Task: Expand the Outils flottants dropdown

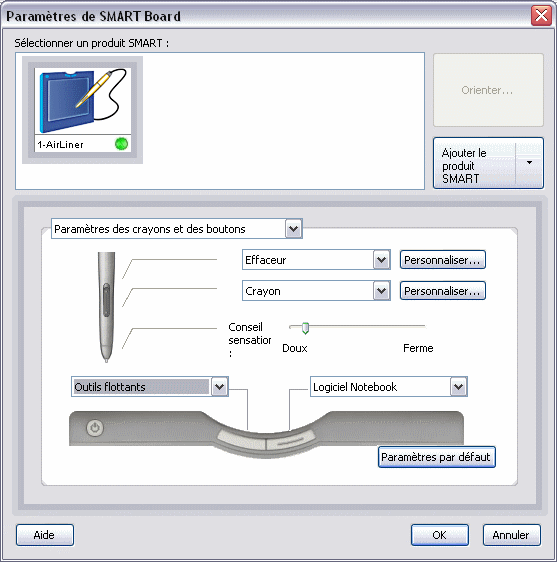Action: tap(219, 387)
